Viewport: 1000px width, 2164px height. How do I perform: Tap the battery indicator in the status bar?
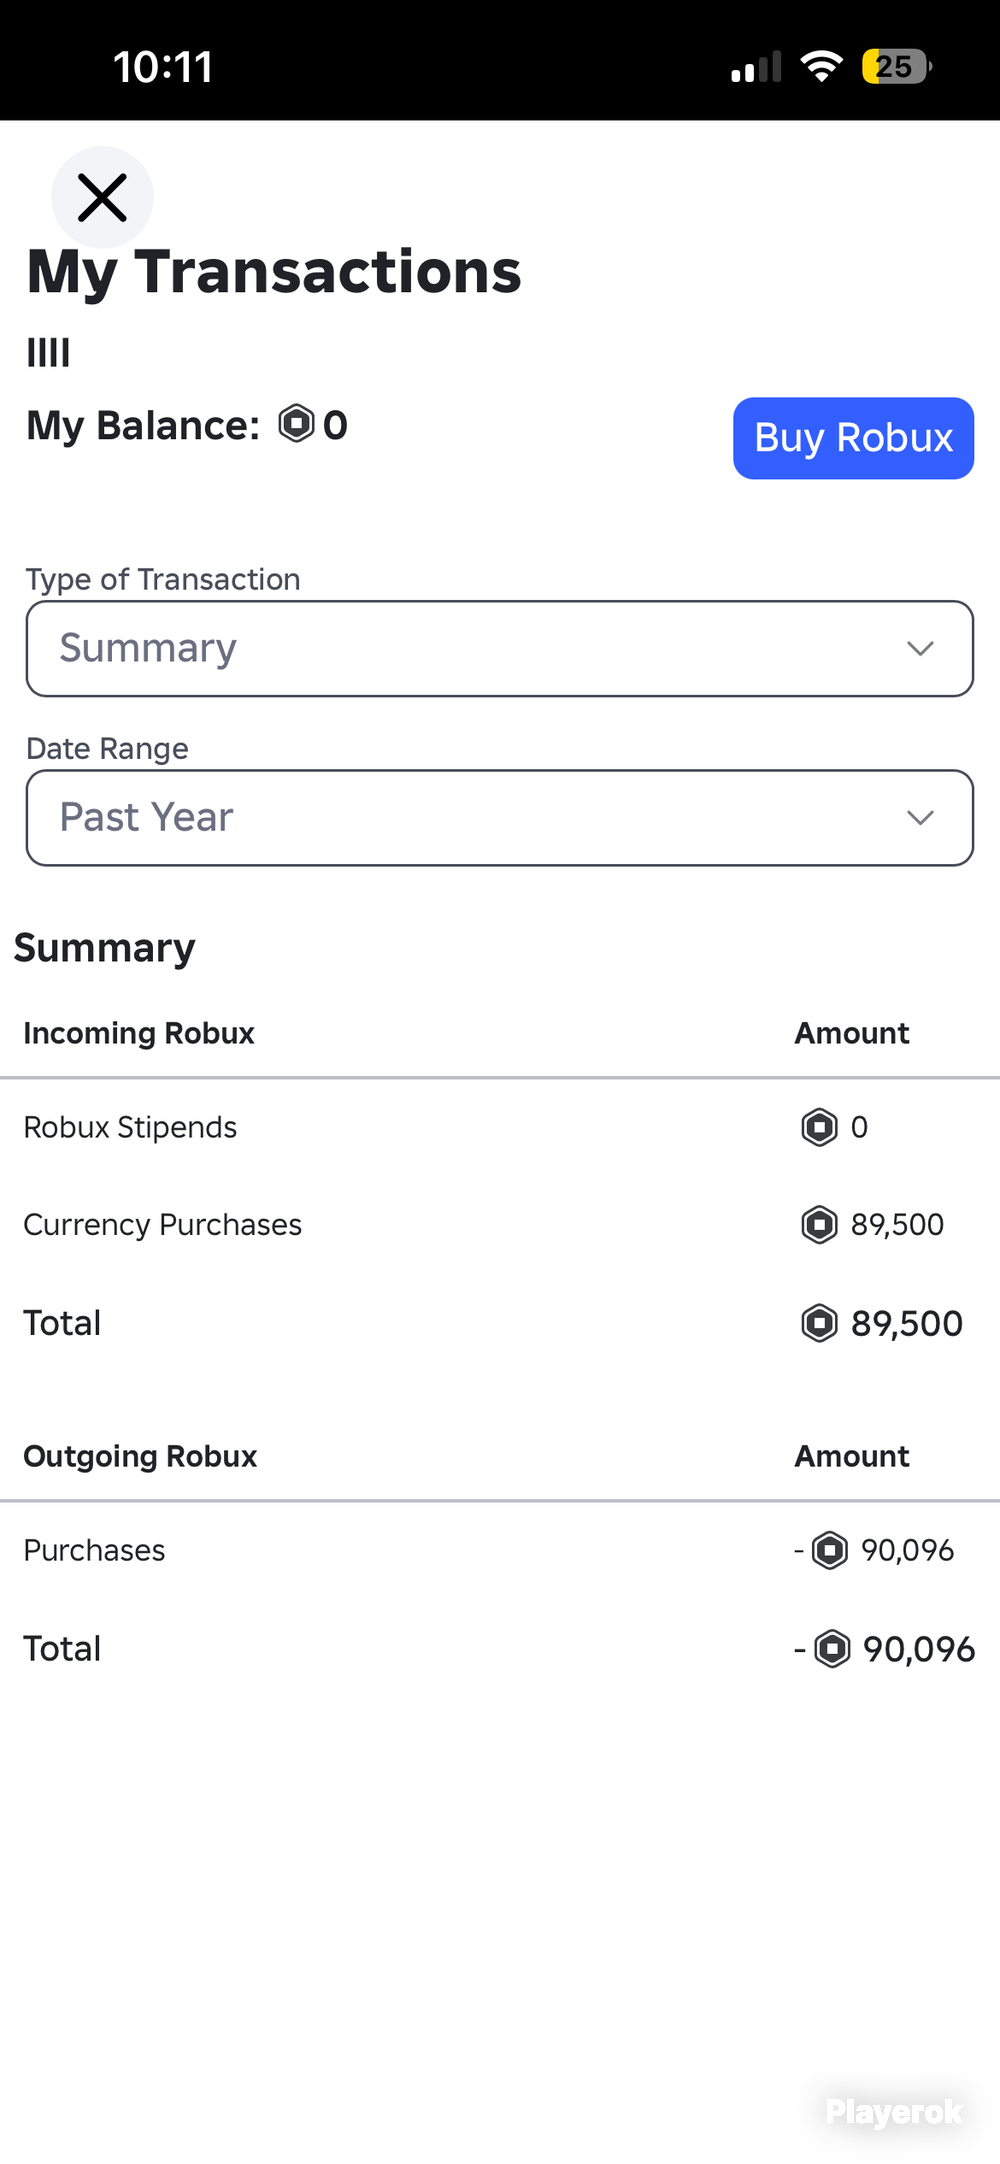click(x=897, y=67)
